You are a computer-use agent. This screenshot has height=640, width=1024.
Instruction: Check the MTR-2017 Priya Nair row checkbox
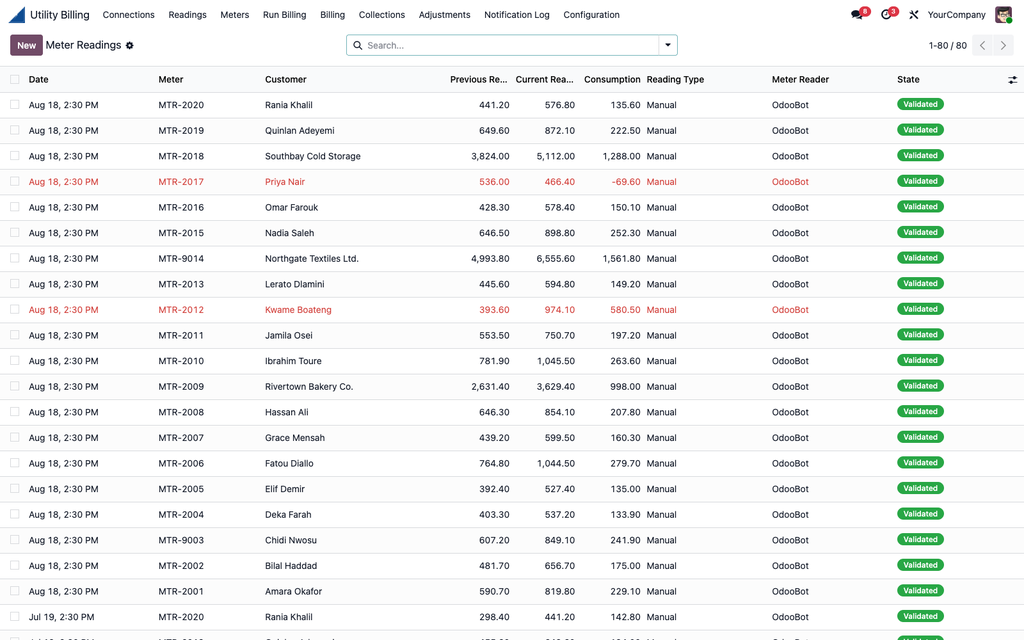(14, 182)
